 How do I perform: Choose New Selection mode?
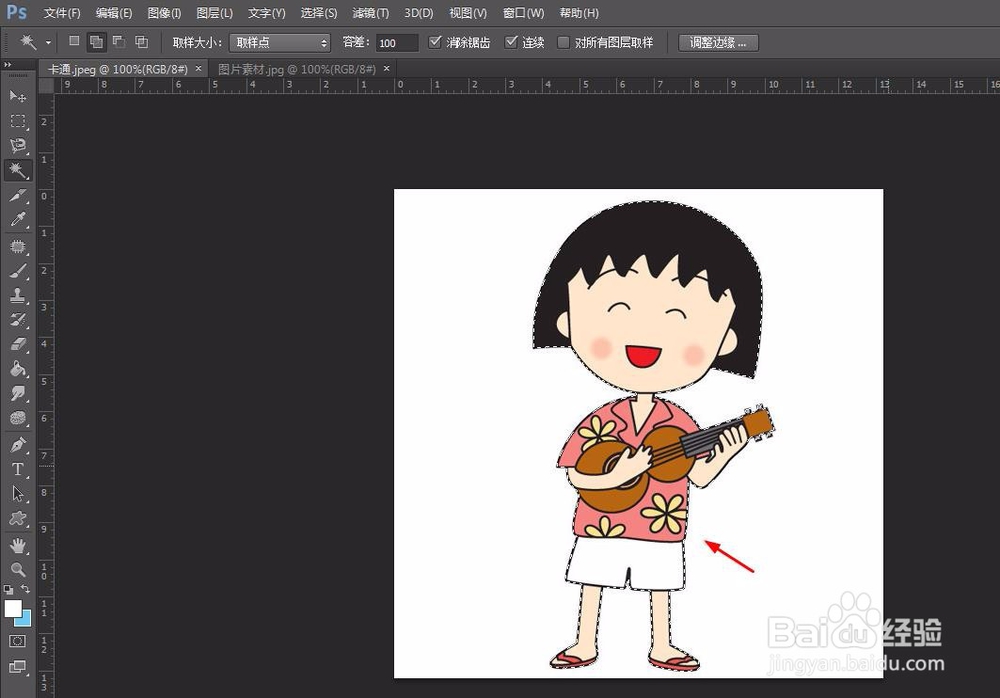pos(74,41)
